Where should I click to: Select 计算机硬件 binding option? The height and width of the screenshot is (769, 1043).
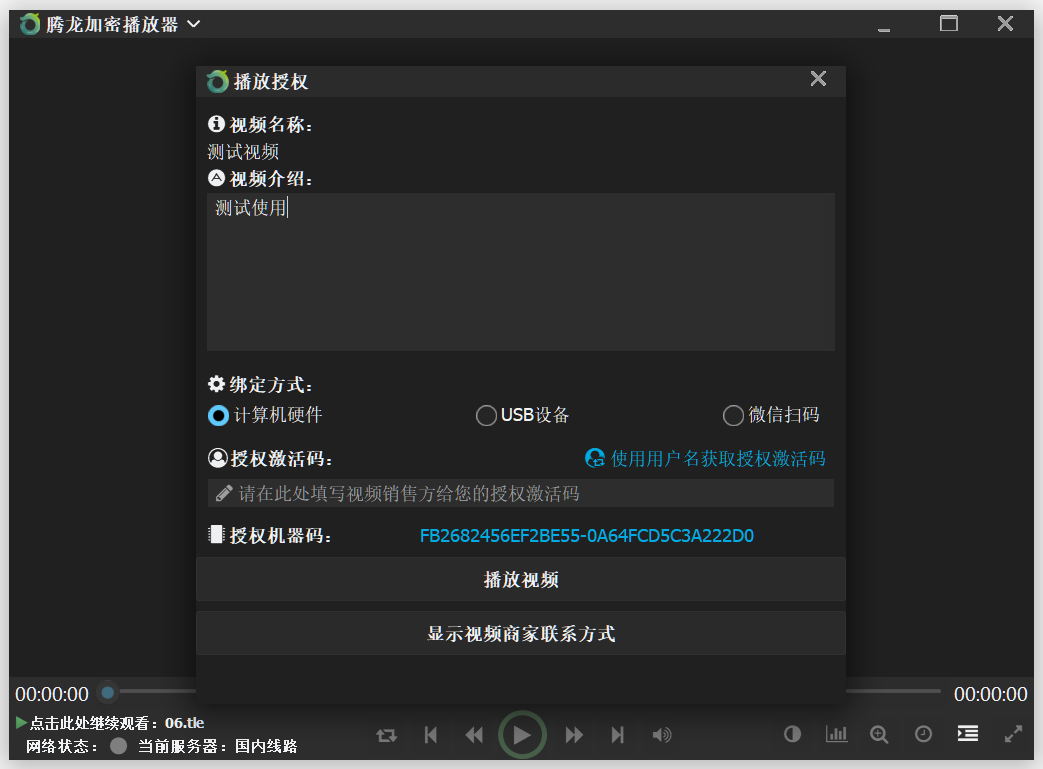(x=265, y=415)
